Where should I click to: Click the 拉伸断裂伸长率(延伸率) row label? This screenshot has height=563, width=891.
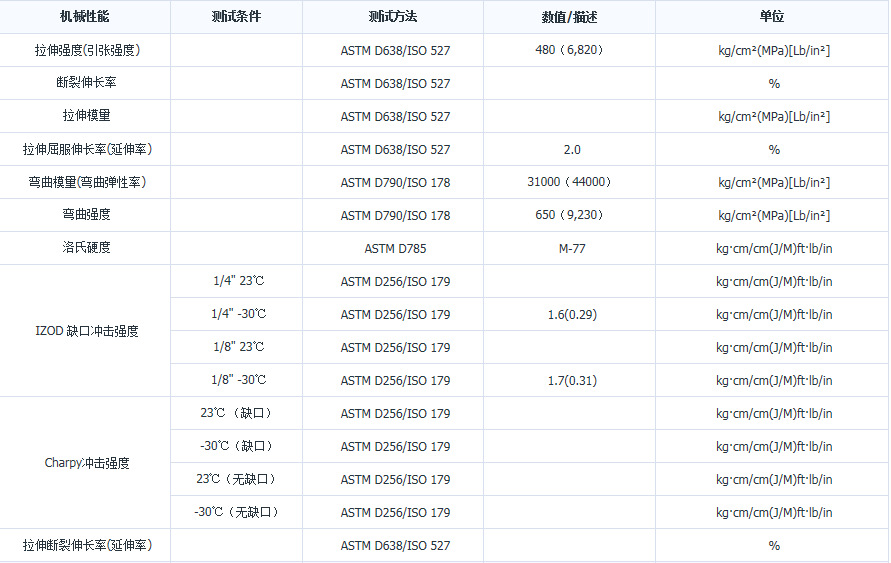point(86,545)
